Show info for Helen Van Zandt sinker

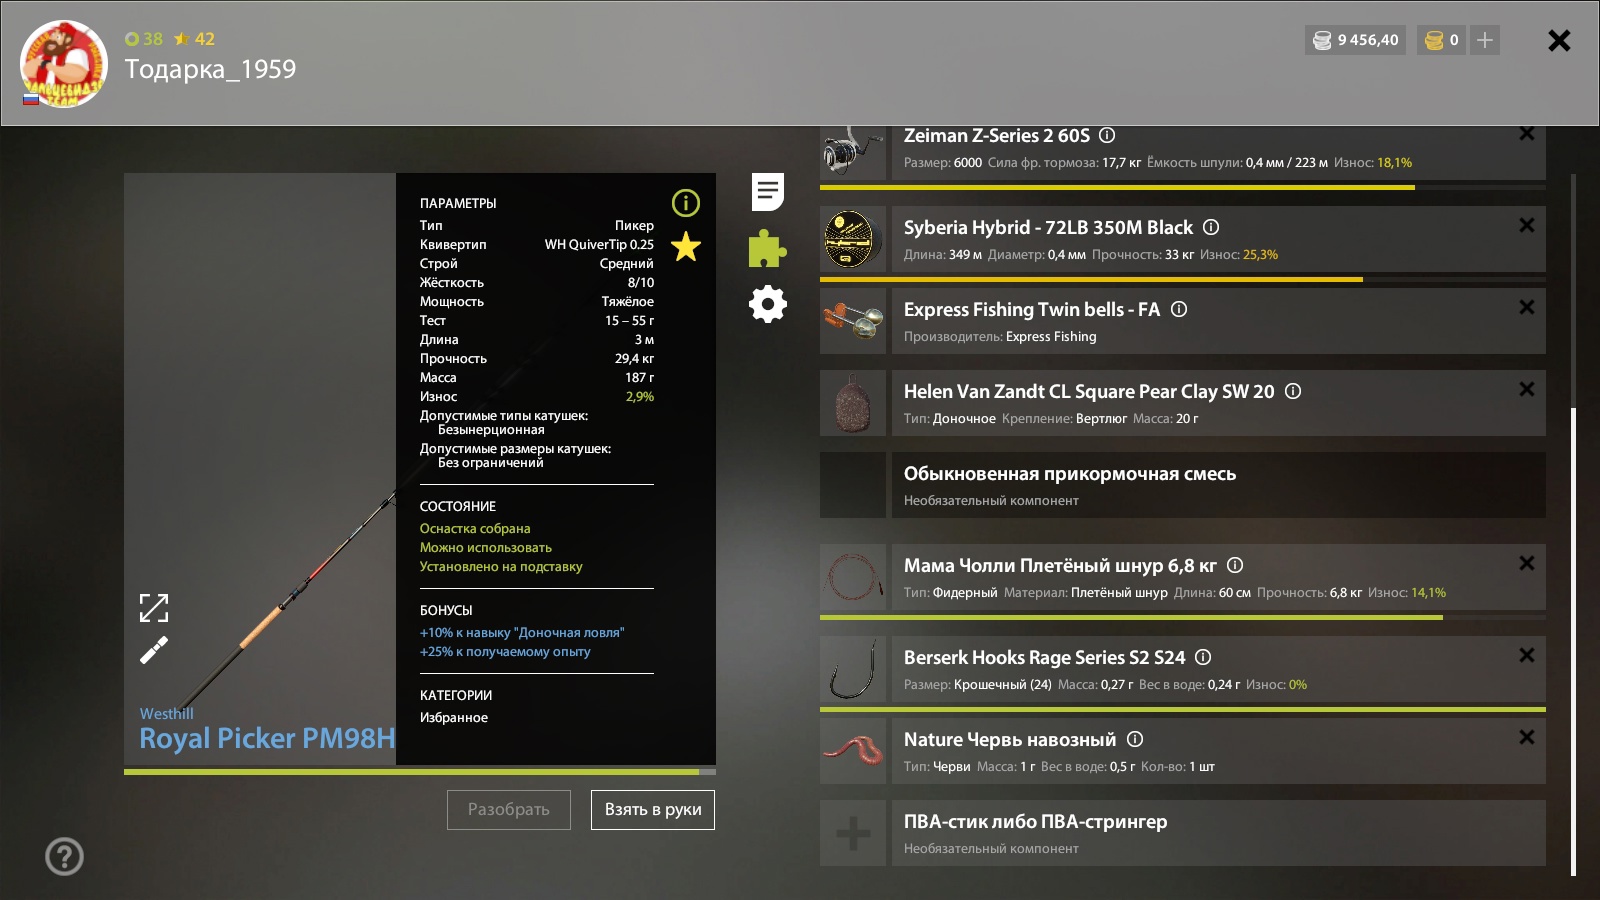pyautogui.click(x=1293, y=391)
